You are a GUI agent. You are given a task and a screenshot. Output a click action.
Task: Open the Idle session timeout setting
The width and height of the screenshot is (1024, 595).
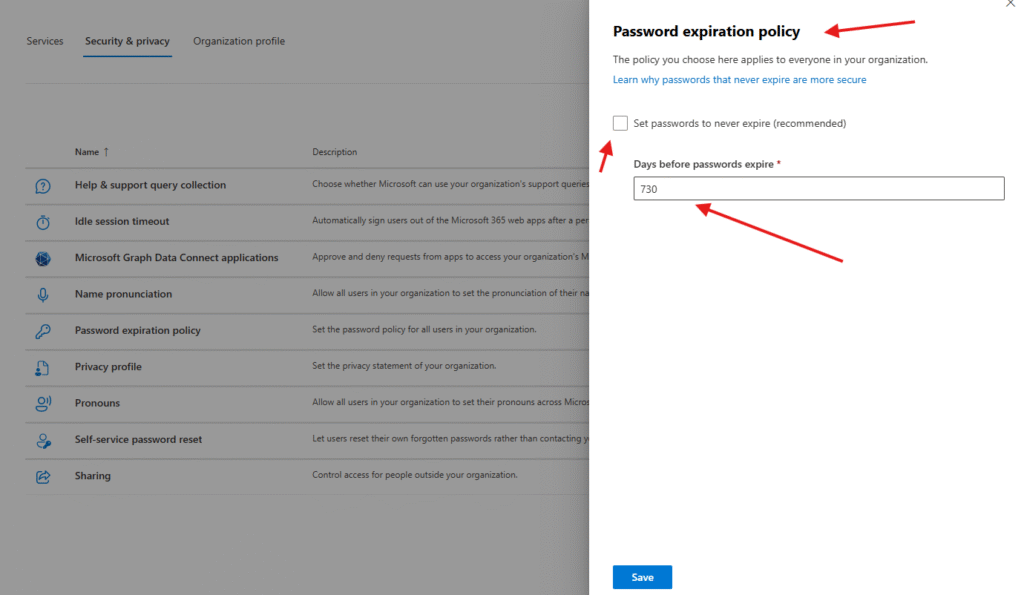[x=122, y=222]
